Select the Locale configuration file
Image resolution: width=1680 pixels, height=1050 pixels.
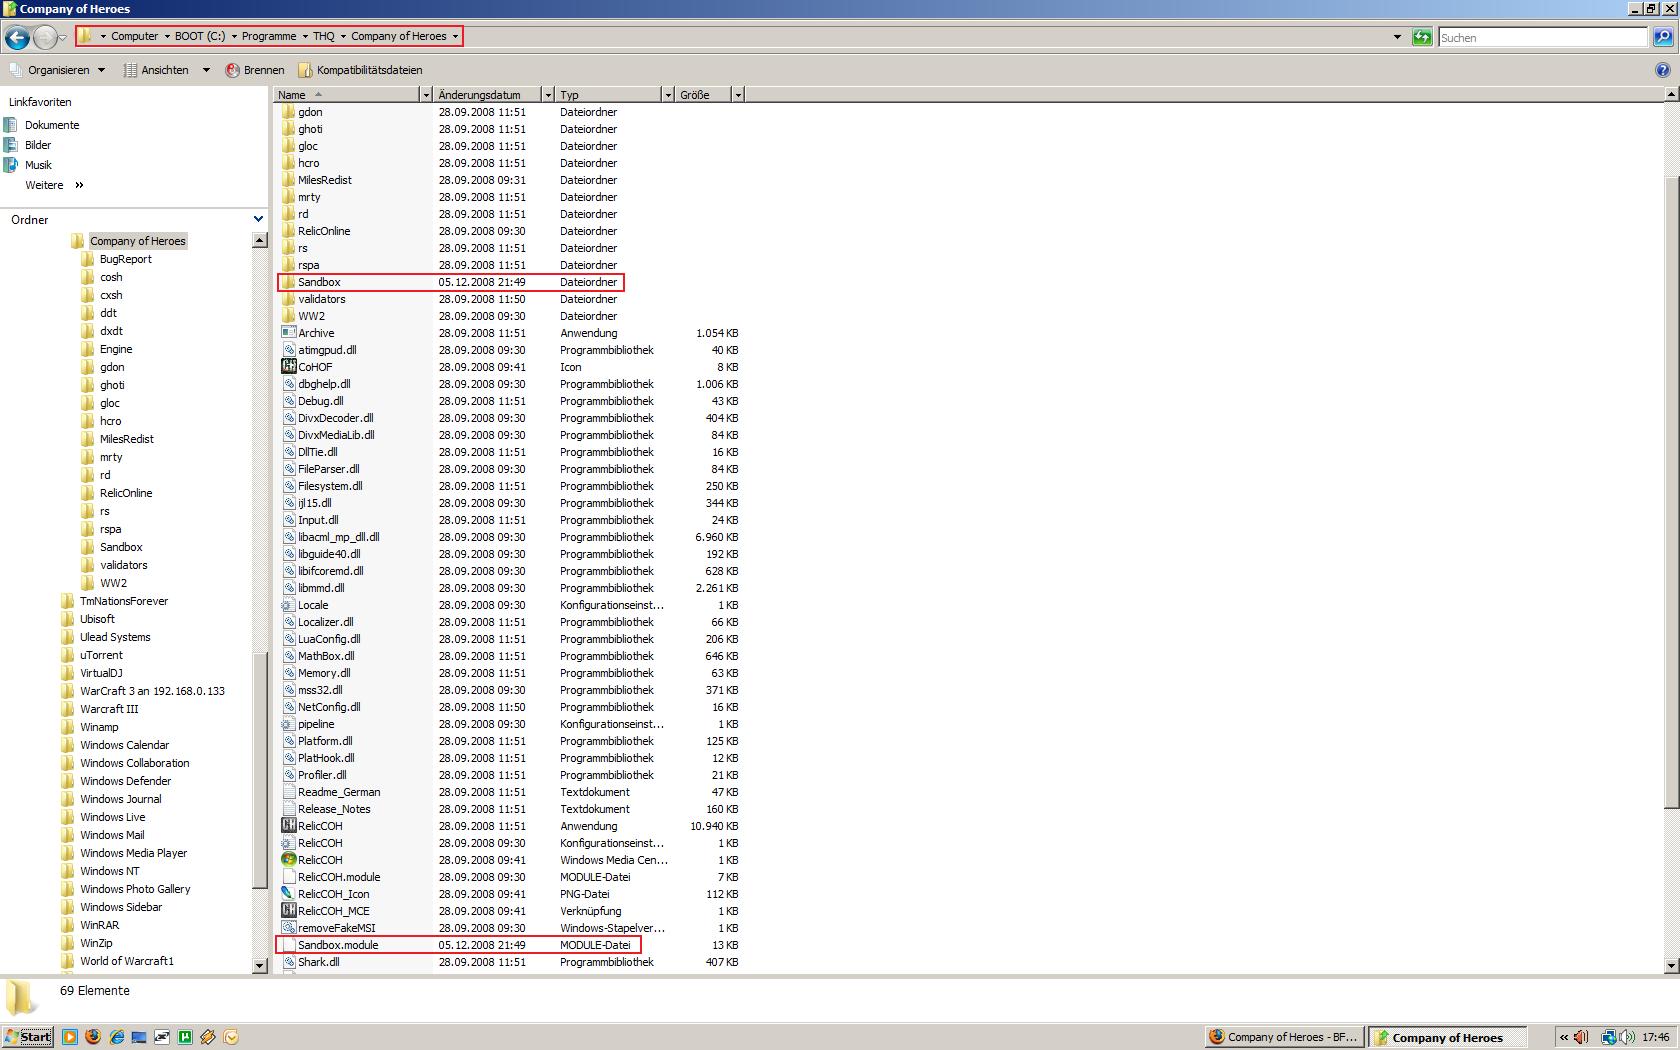510,605
